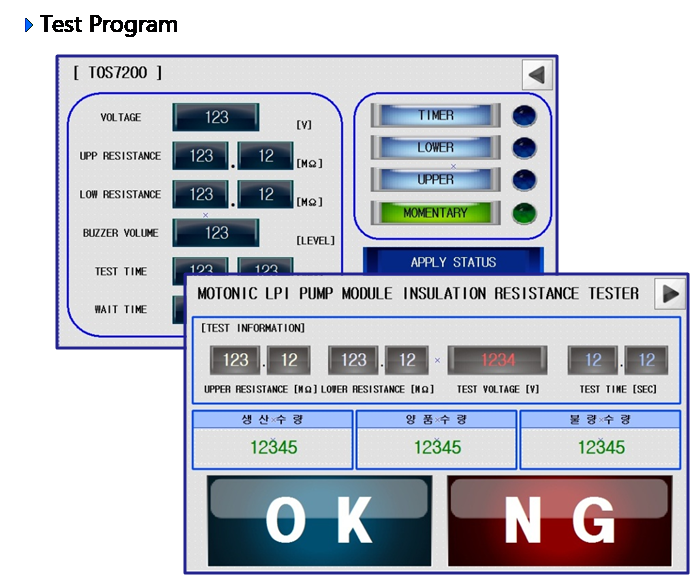Toggle the green MOMENTARY button
The image size is (690, 575).
(436, 213)
